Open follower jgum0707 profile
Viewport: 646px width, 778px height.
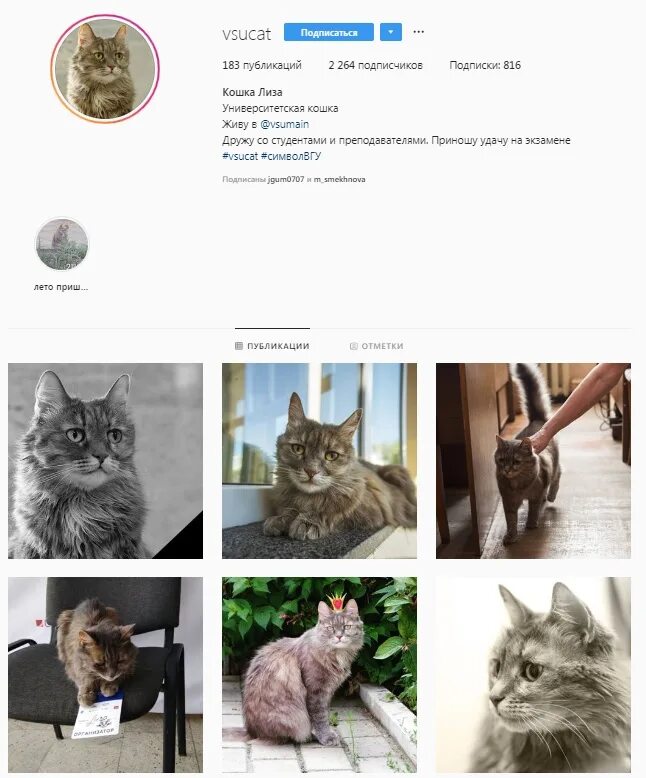(x=286, y=179)
